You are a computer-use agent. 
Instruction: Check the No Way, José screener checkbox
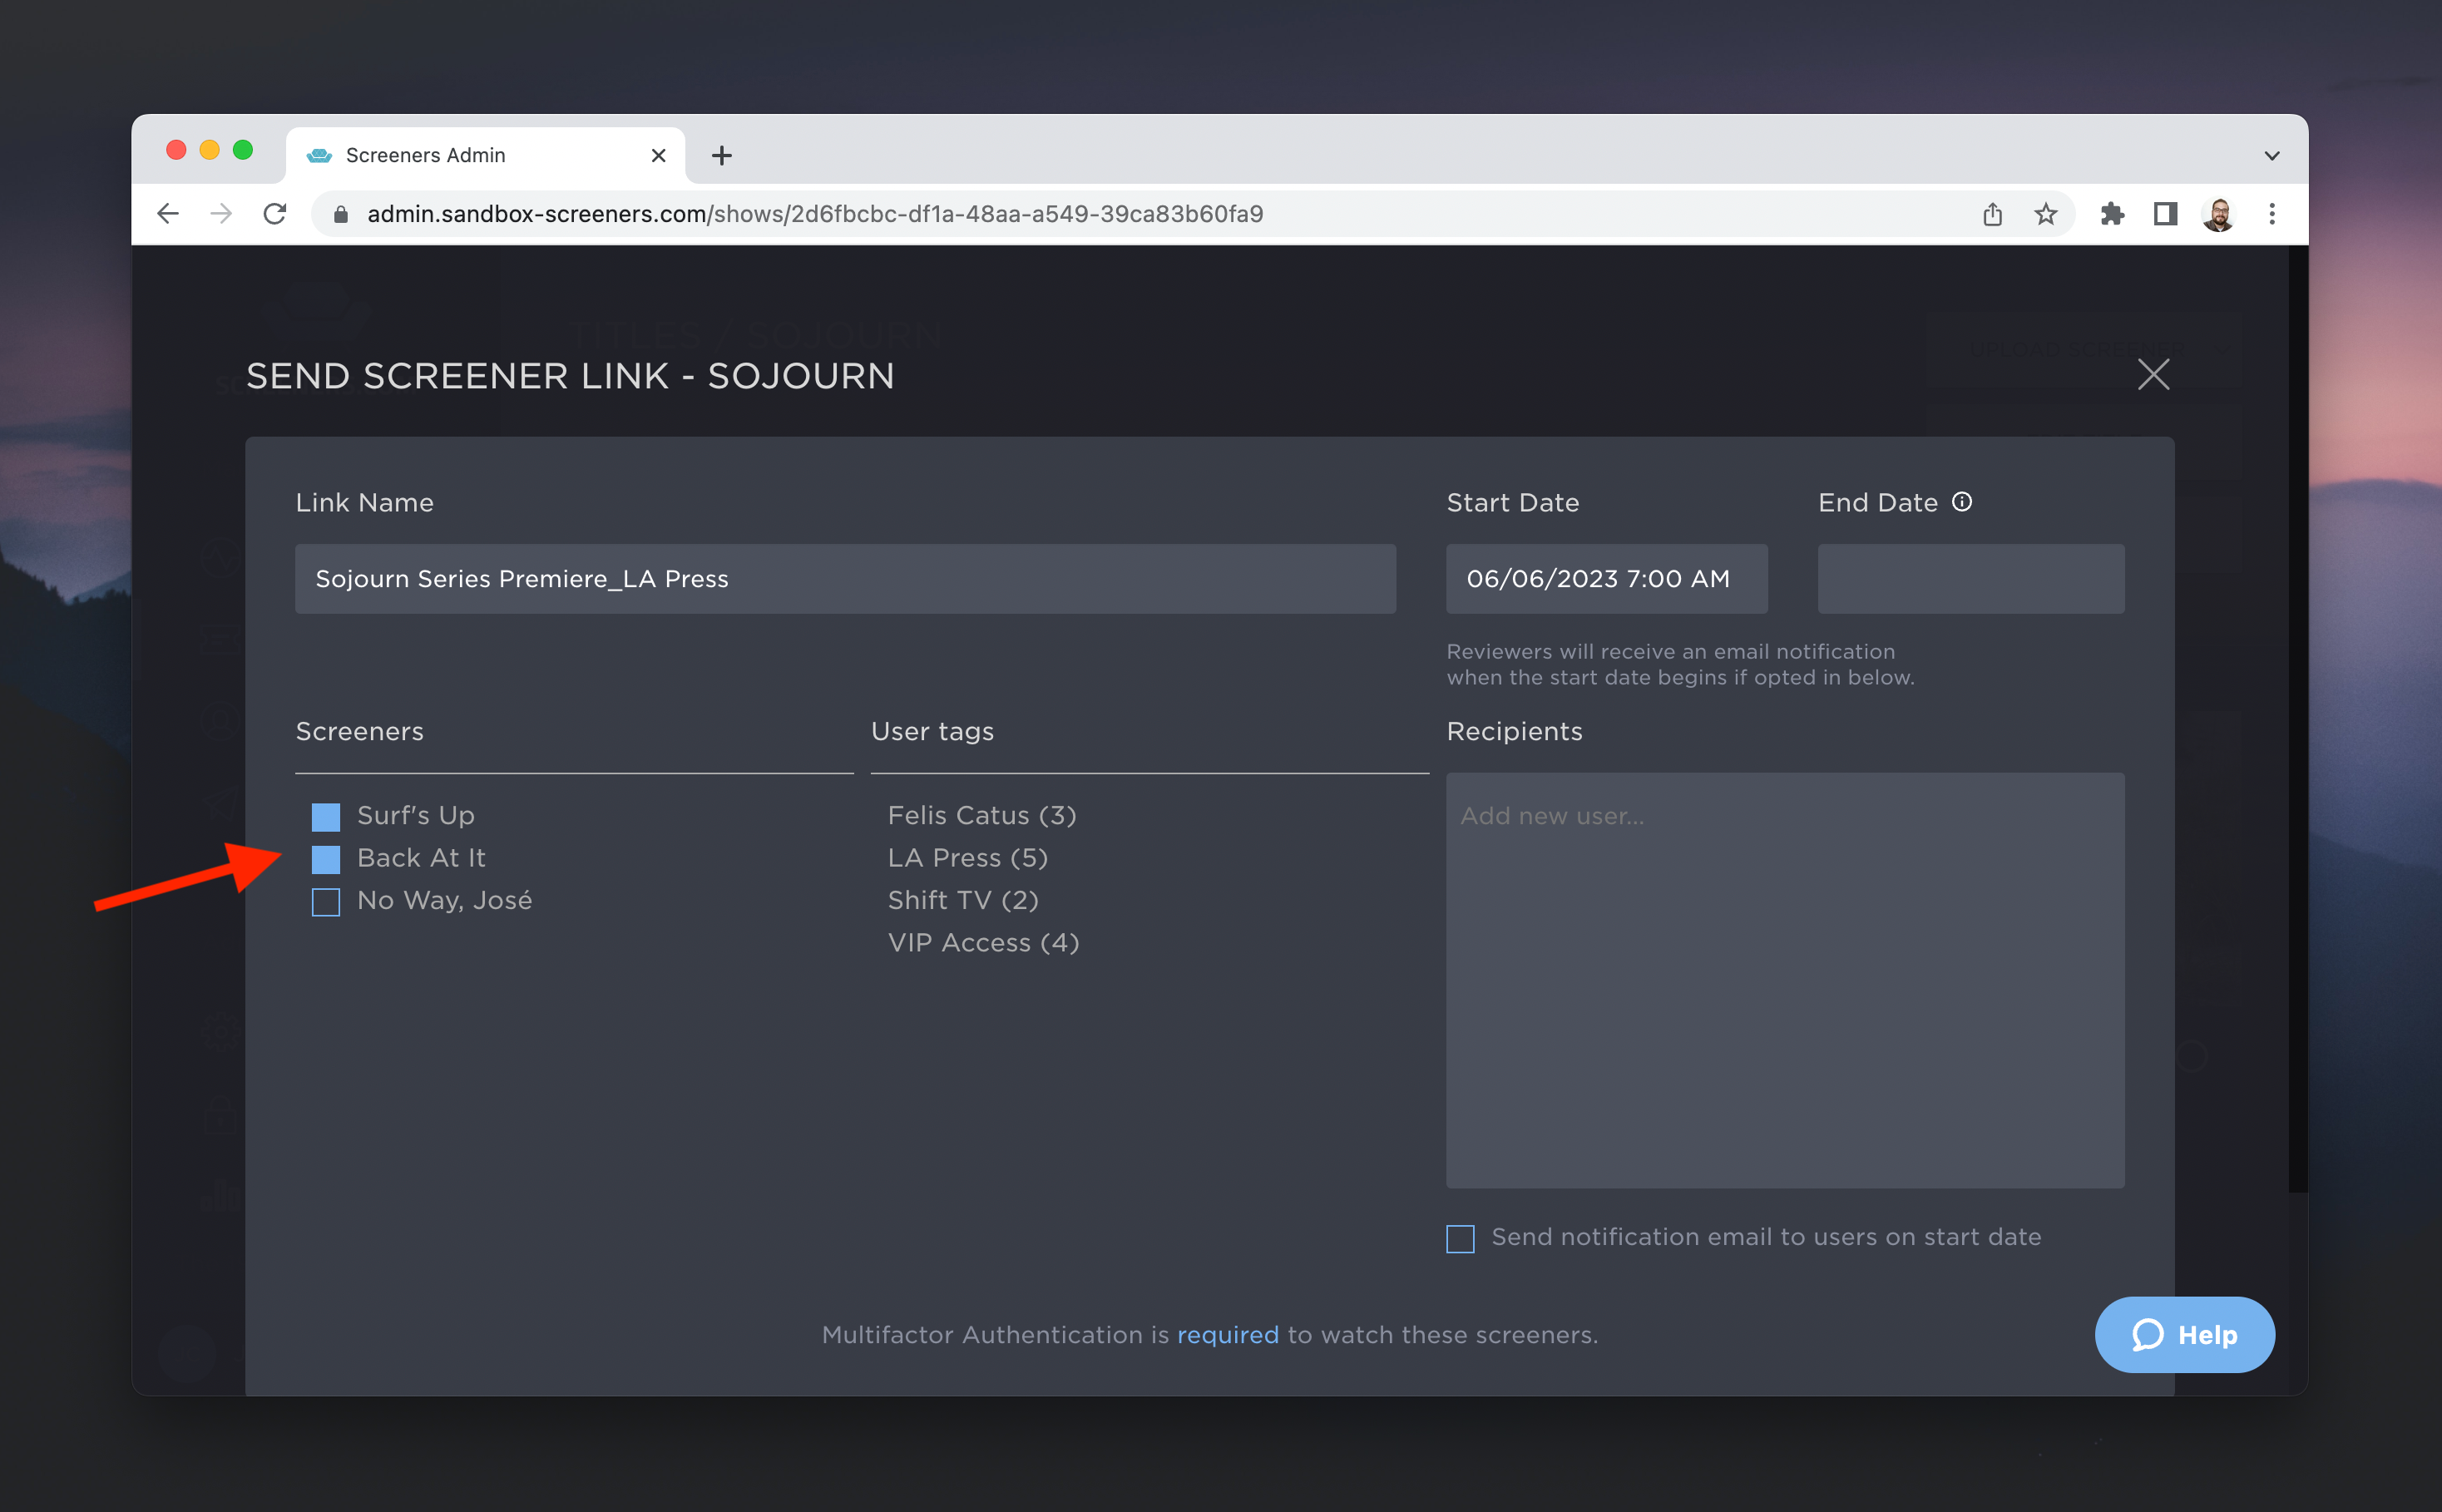click(326, 902)
